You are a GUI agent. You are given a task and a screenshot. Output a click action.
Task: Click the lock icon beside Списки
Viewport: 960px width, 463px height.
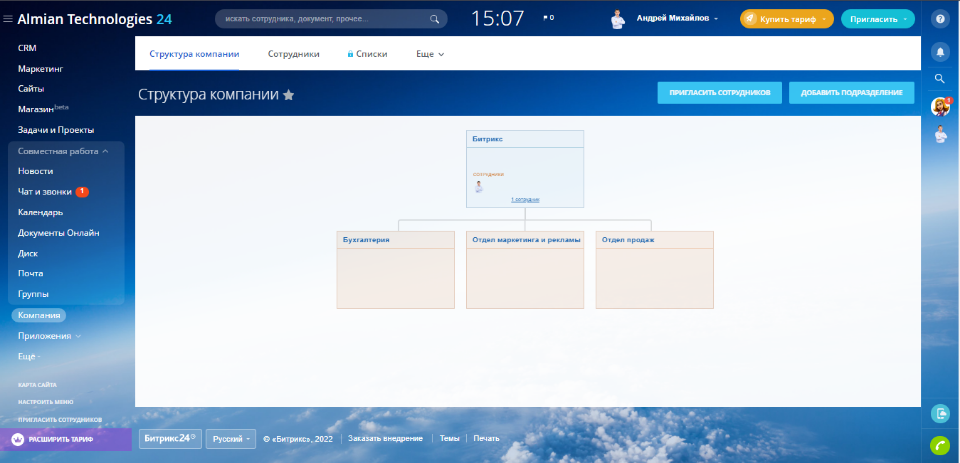pos(350,54)
